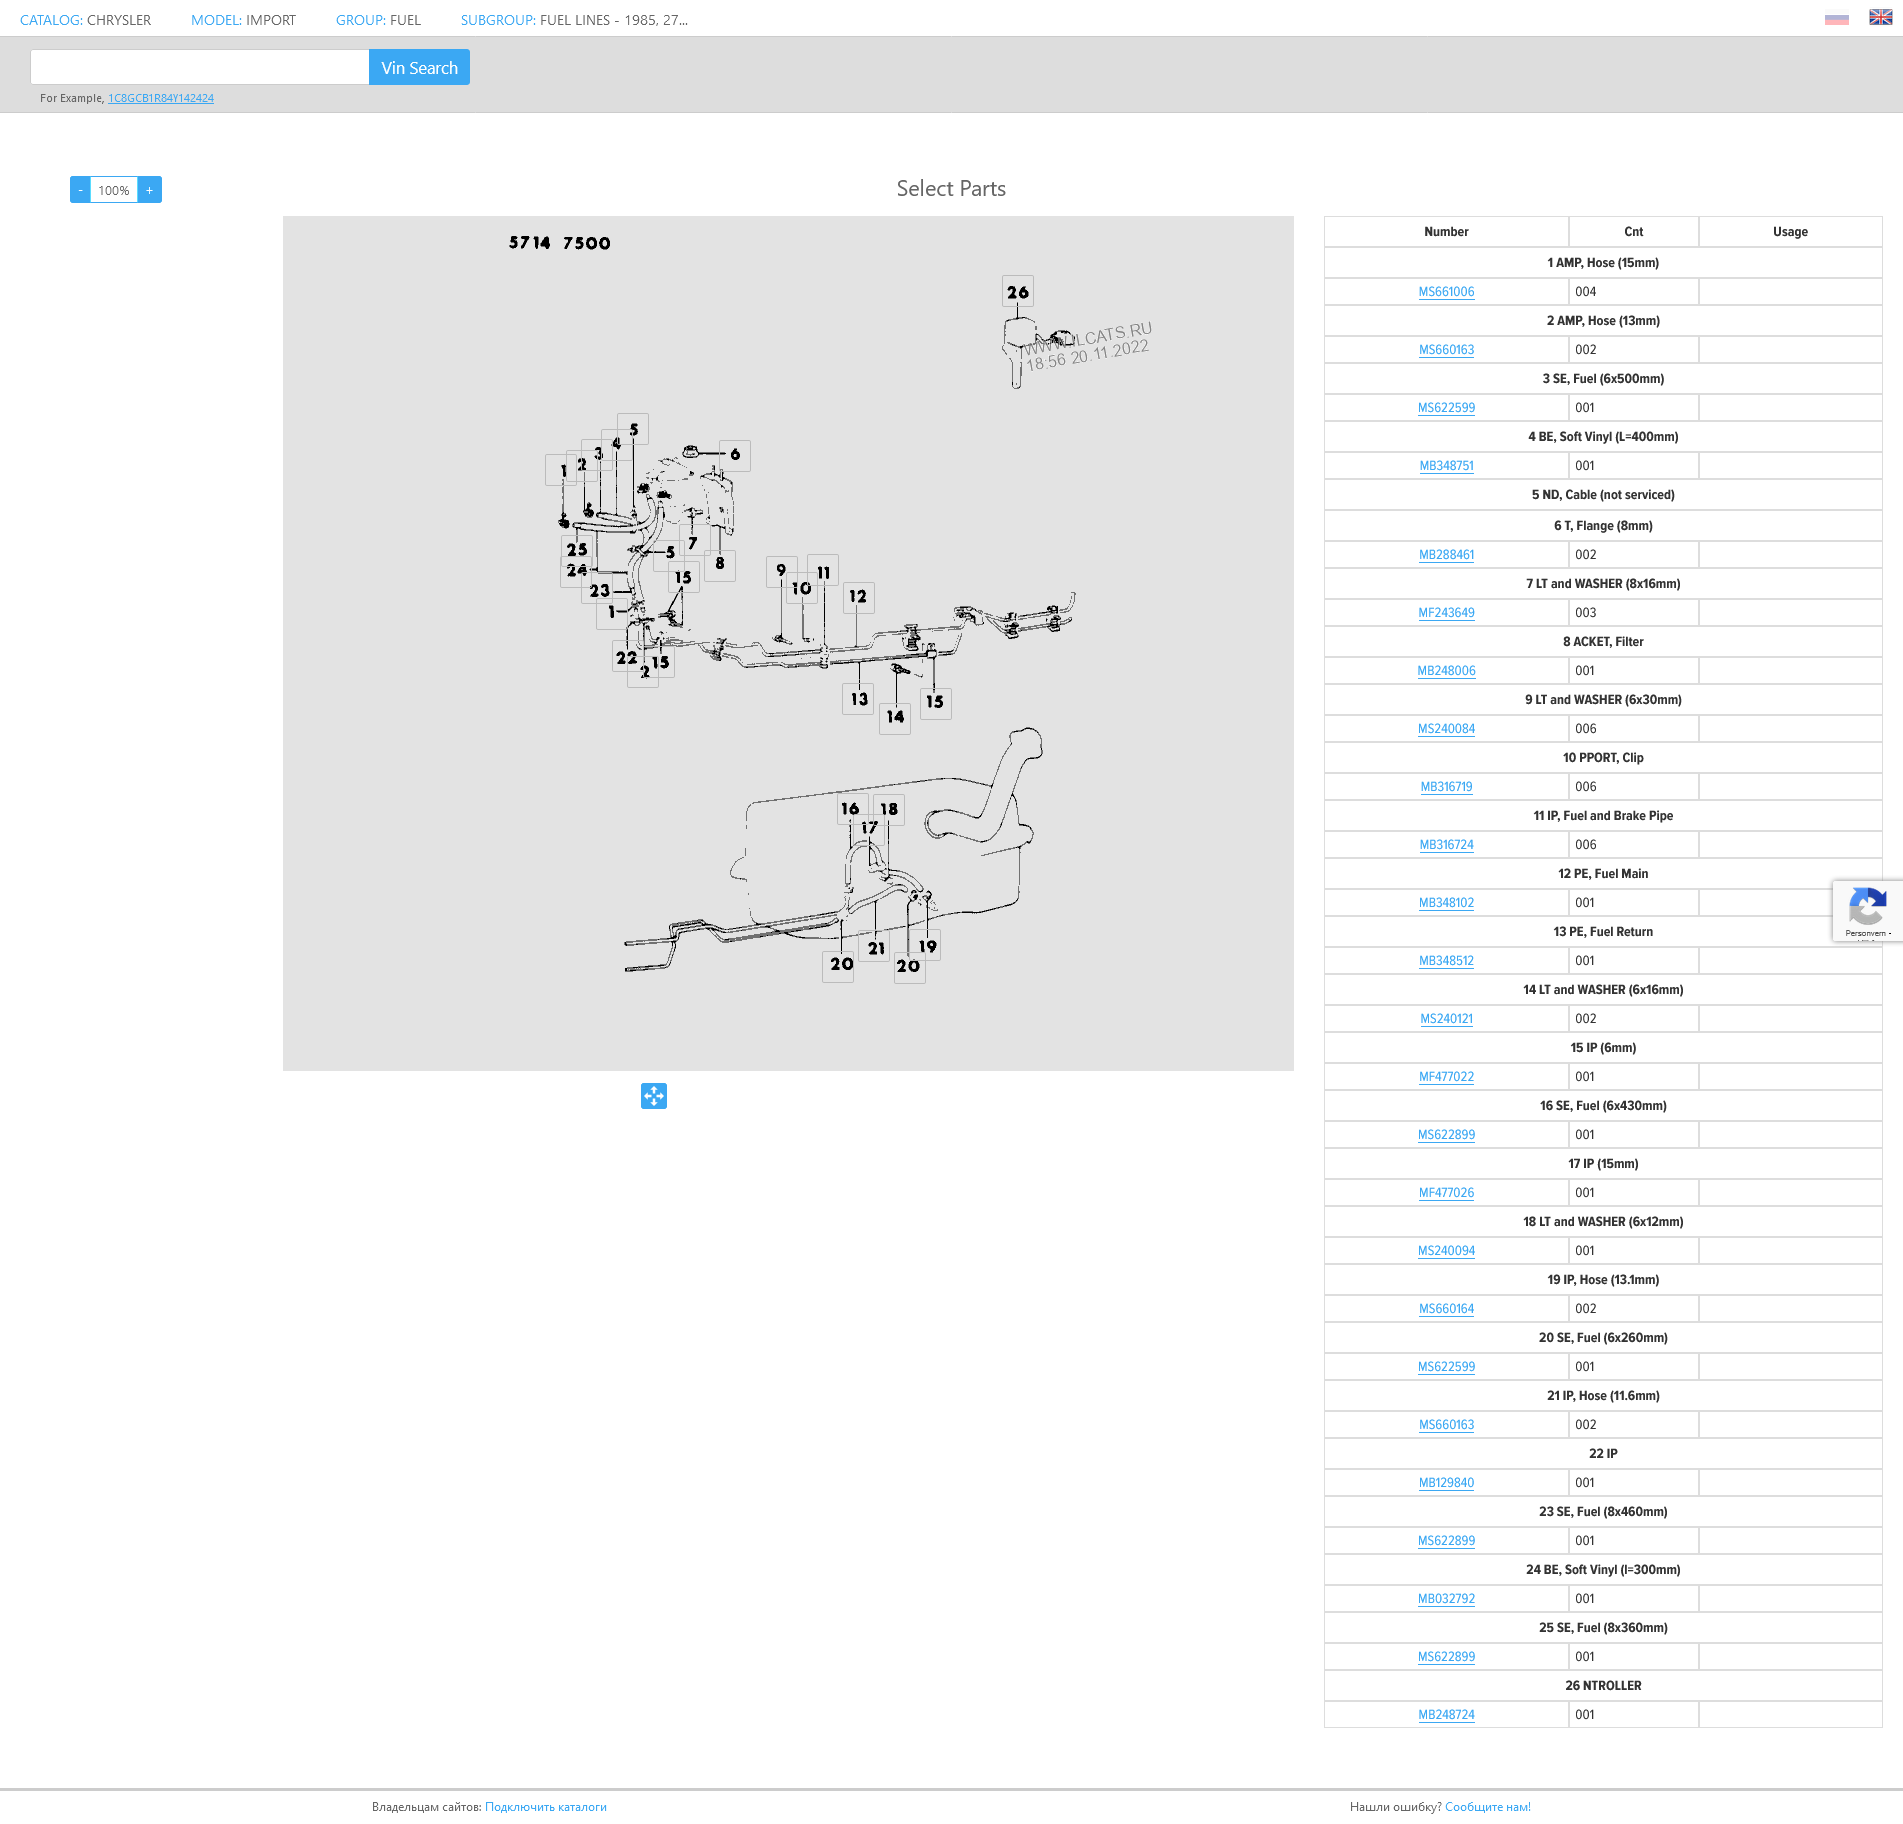The image size is (1903, 1824).
Task: Switch language using the Russian flag icon
Action: click(x=1836, y=19)
